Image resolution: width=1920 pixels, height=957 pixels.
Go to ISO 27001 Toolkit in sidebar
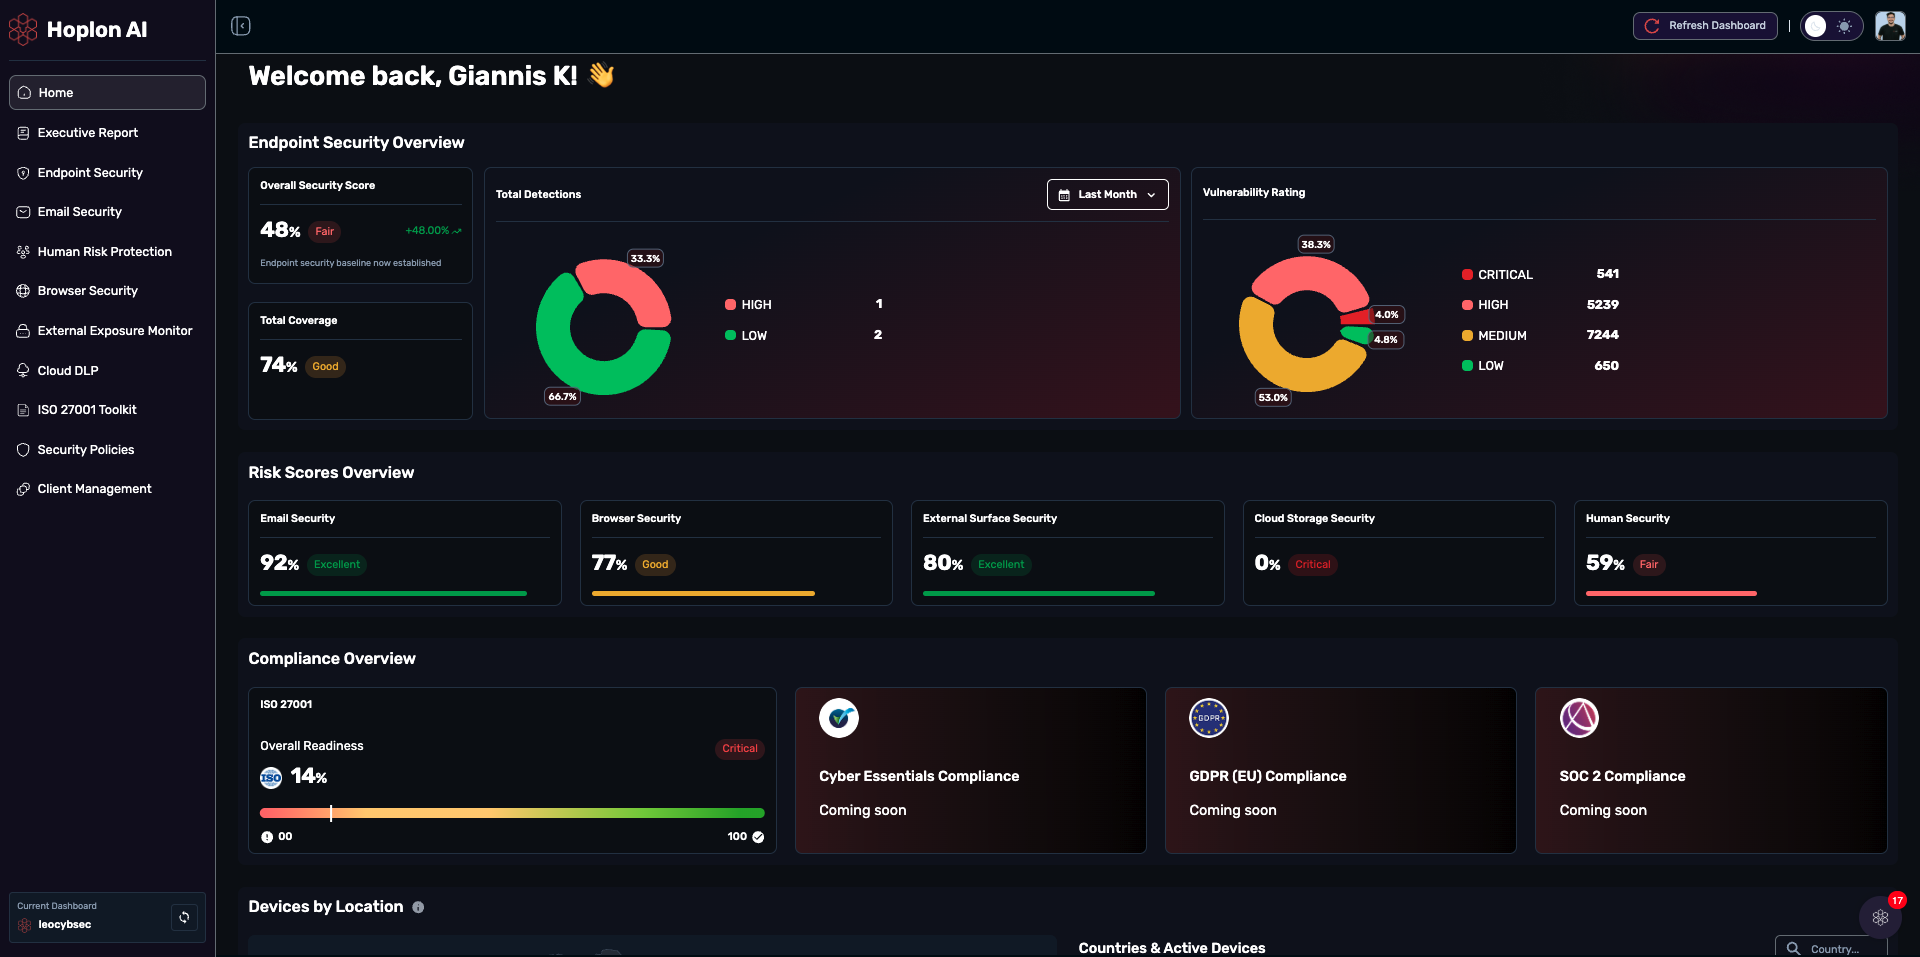pos(87,410)
